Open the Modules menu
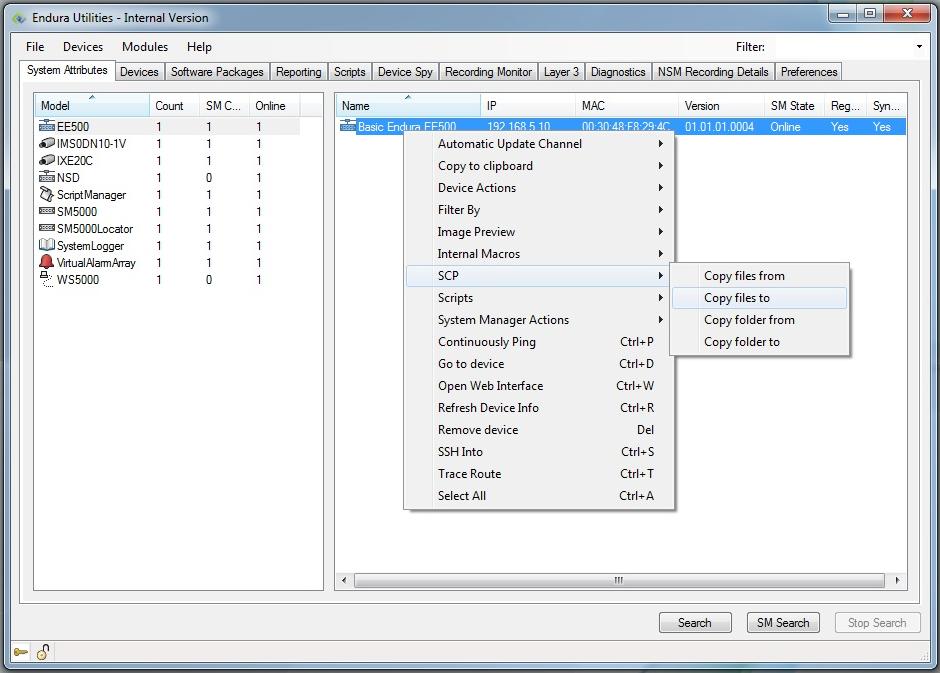This screenshot has height=673, width=940. tap(145, 47)
